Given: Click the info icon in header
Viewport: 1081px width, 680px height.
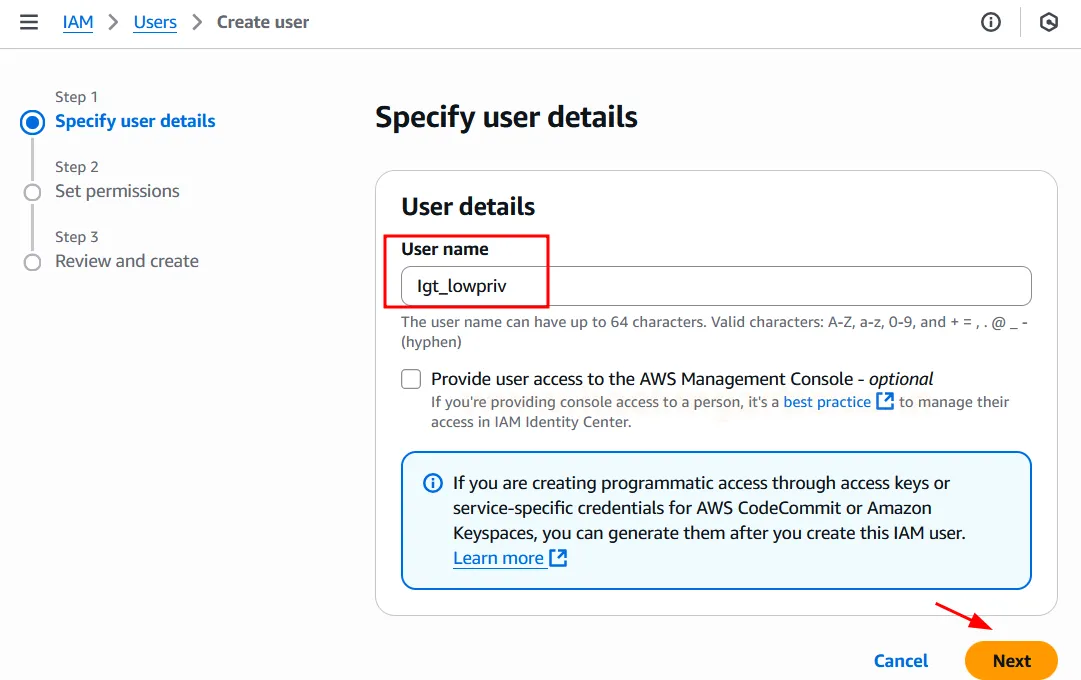Looking at the screenshot, I should pyautogui.click(x=991, y=22).
